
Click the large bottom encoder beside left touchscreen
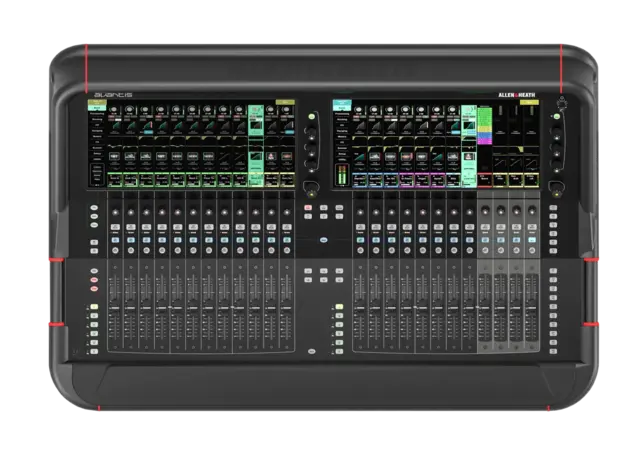click(x=311, y=187)
